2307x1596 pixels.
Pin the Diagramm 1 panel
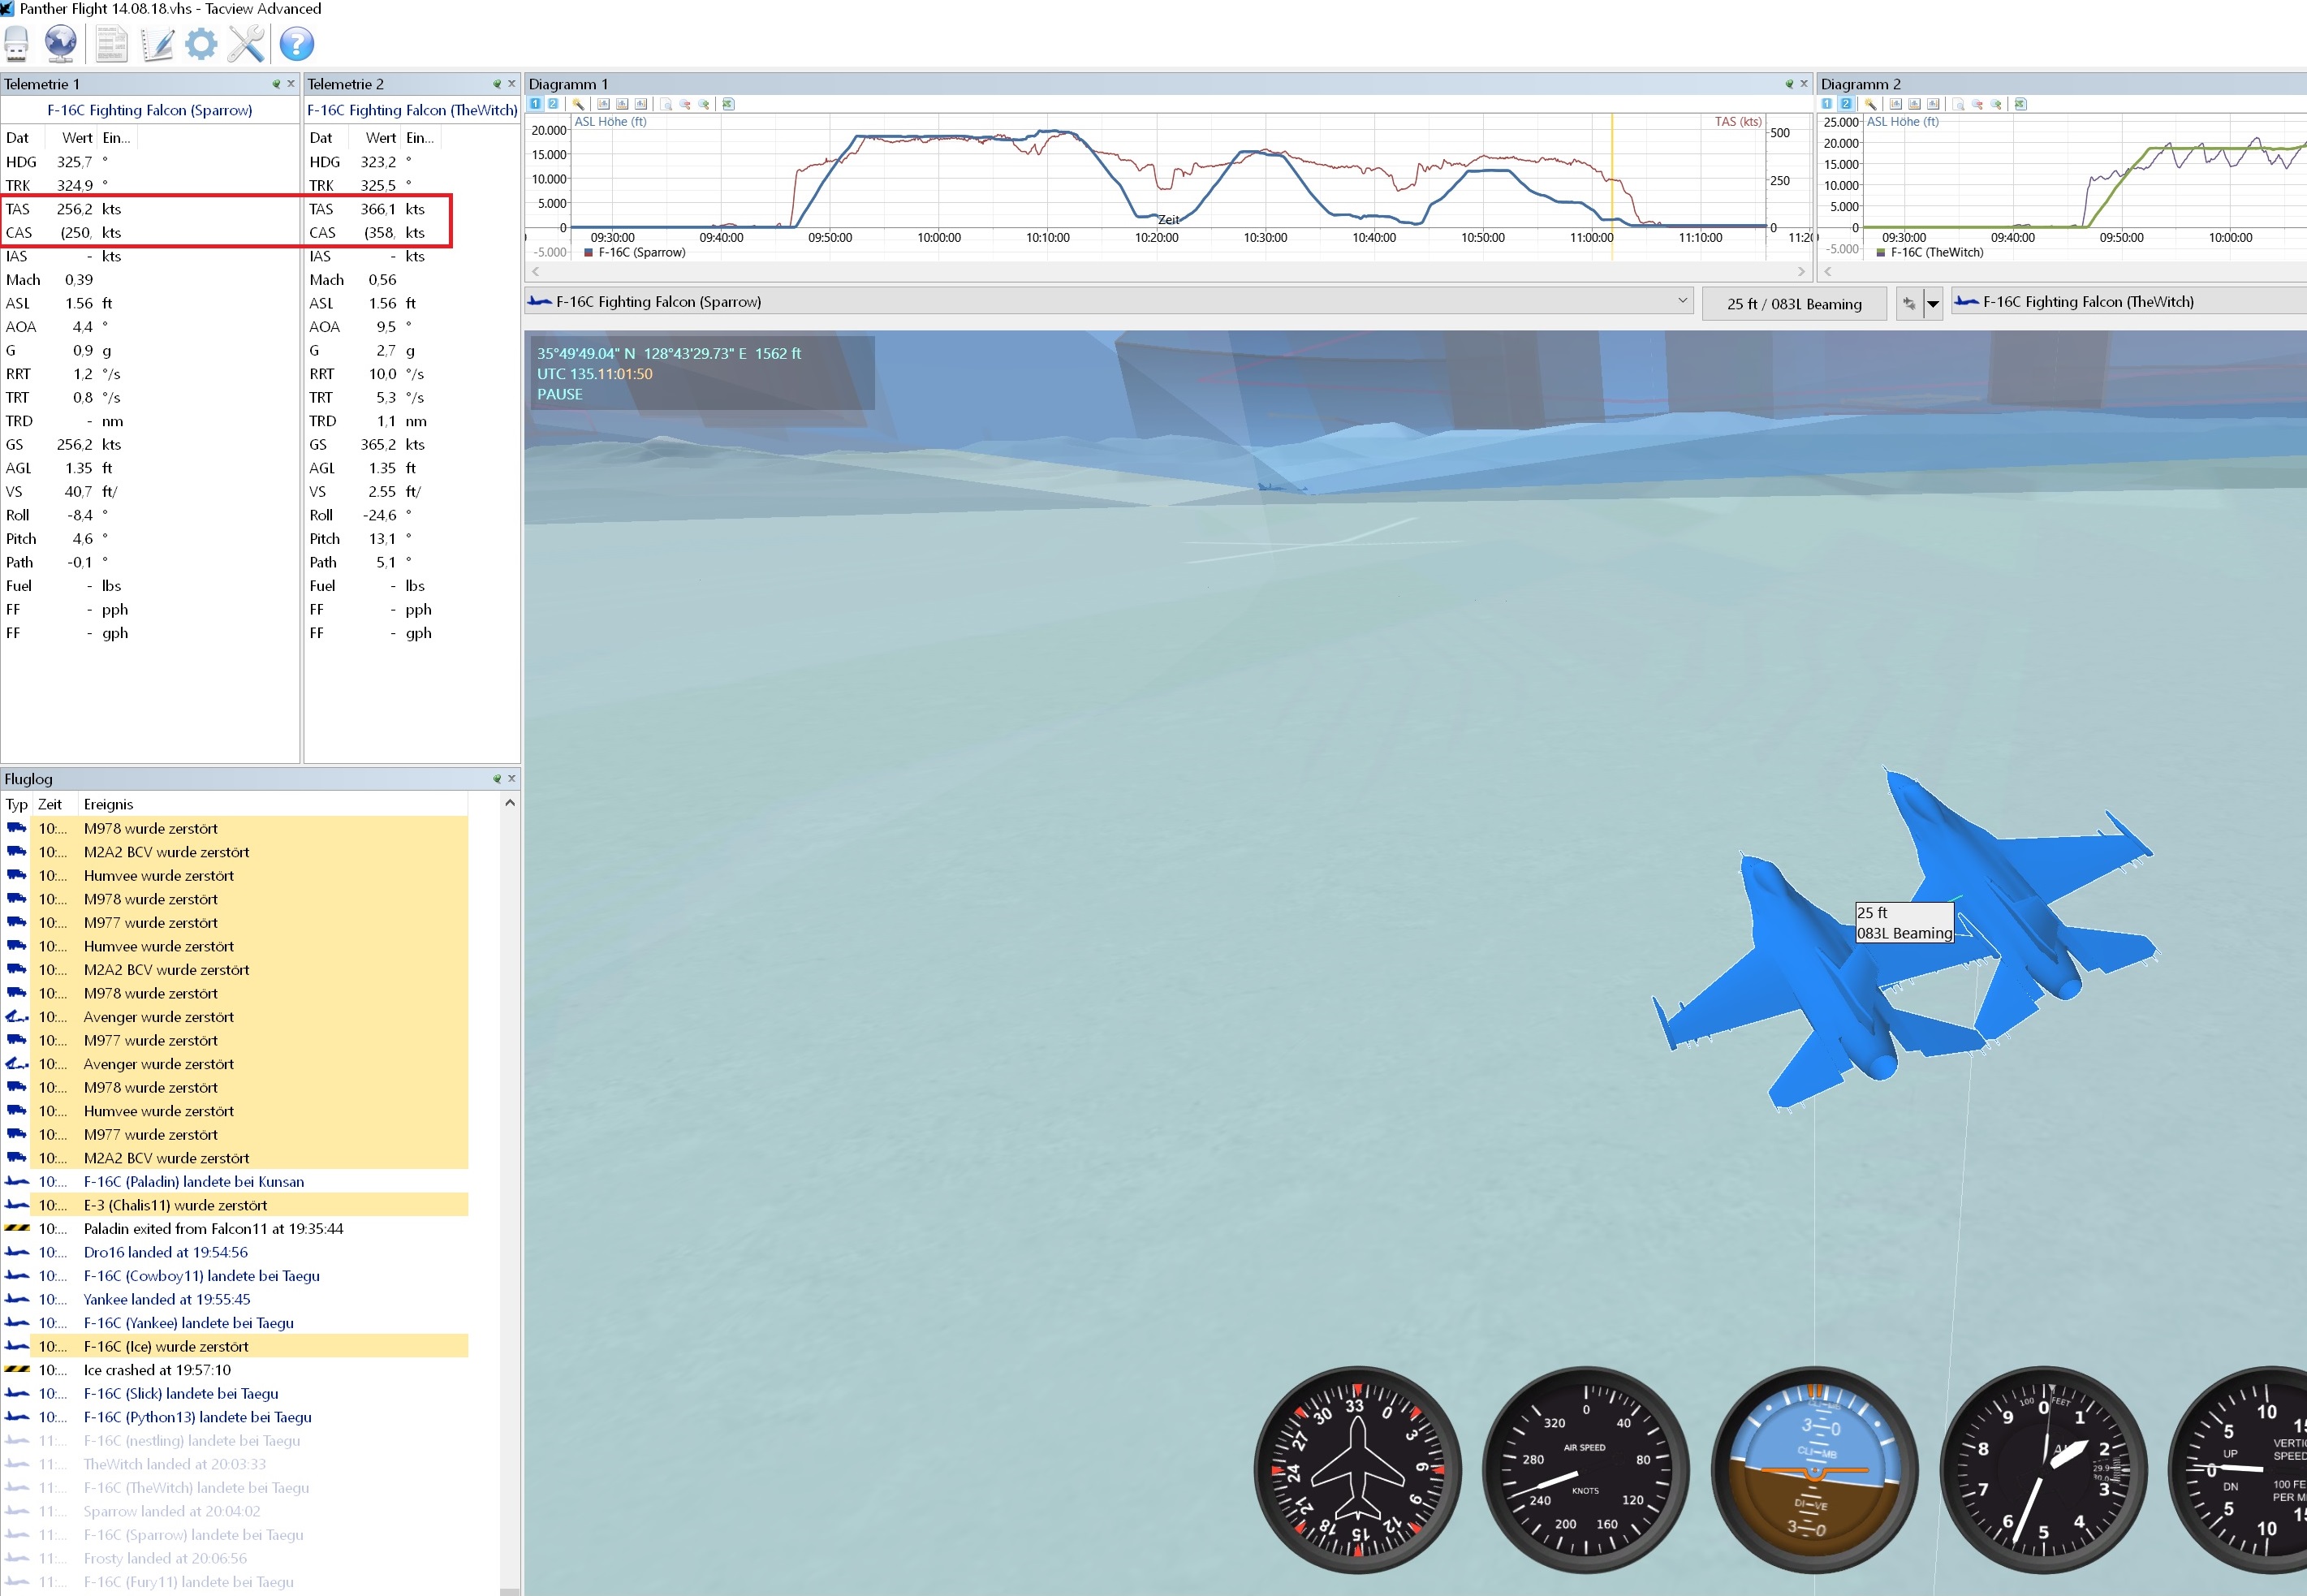(x=1789, y=84)
